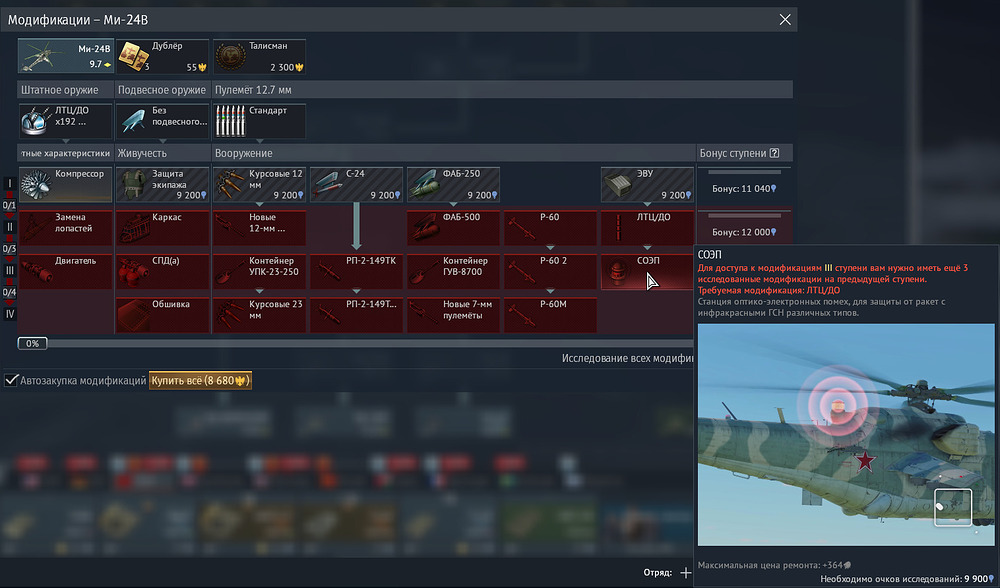Open the Дублёр backup item
The image size is (1000, 588).
162,56
